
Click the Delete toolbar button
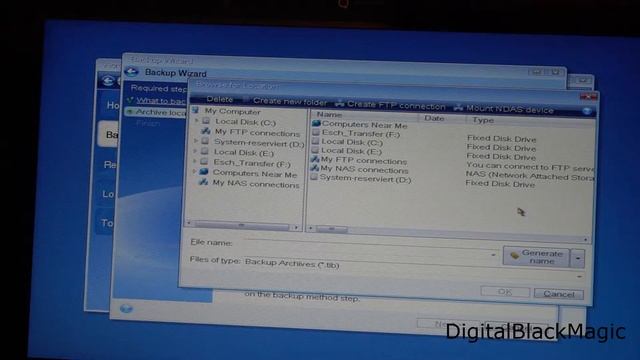[219, 99]
